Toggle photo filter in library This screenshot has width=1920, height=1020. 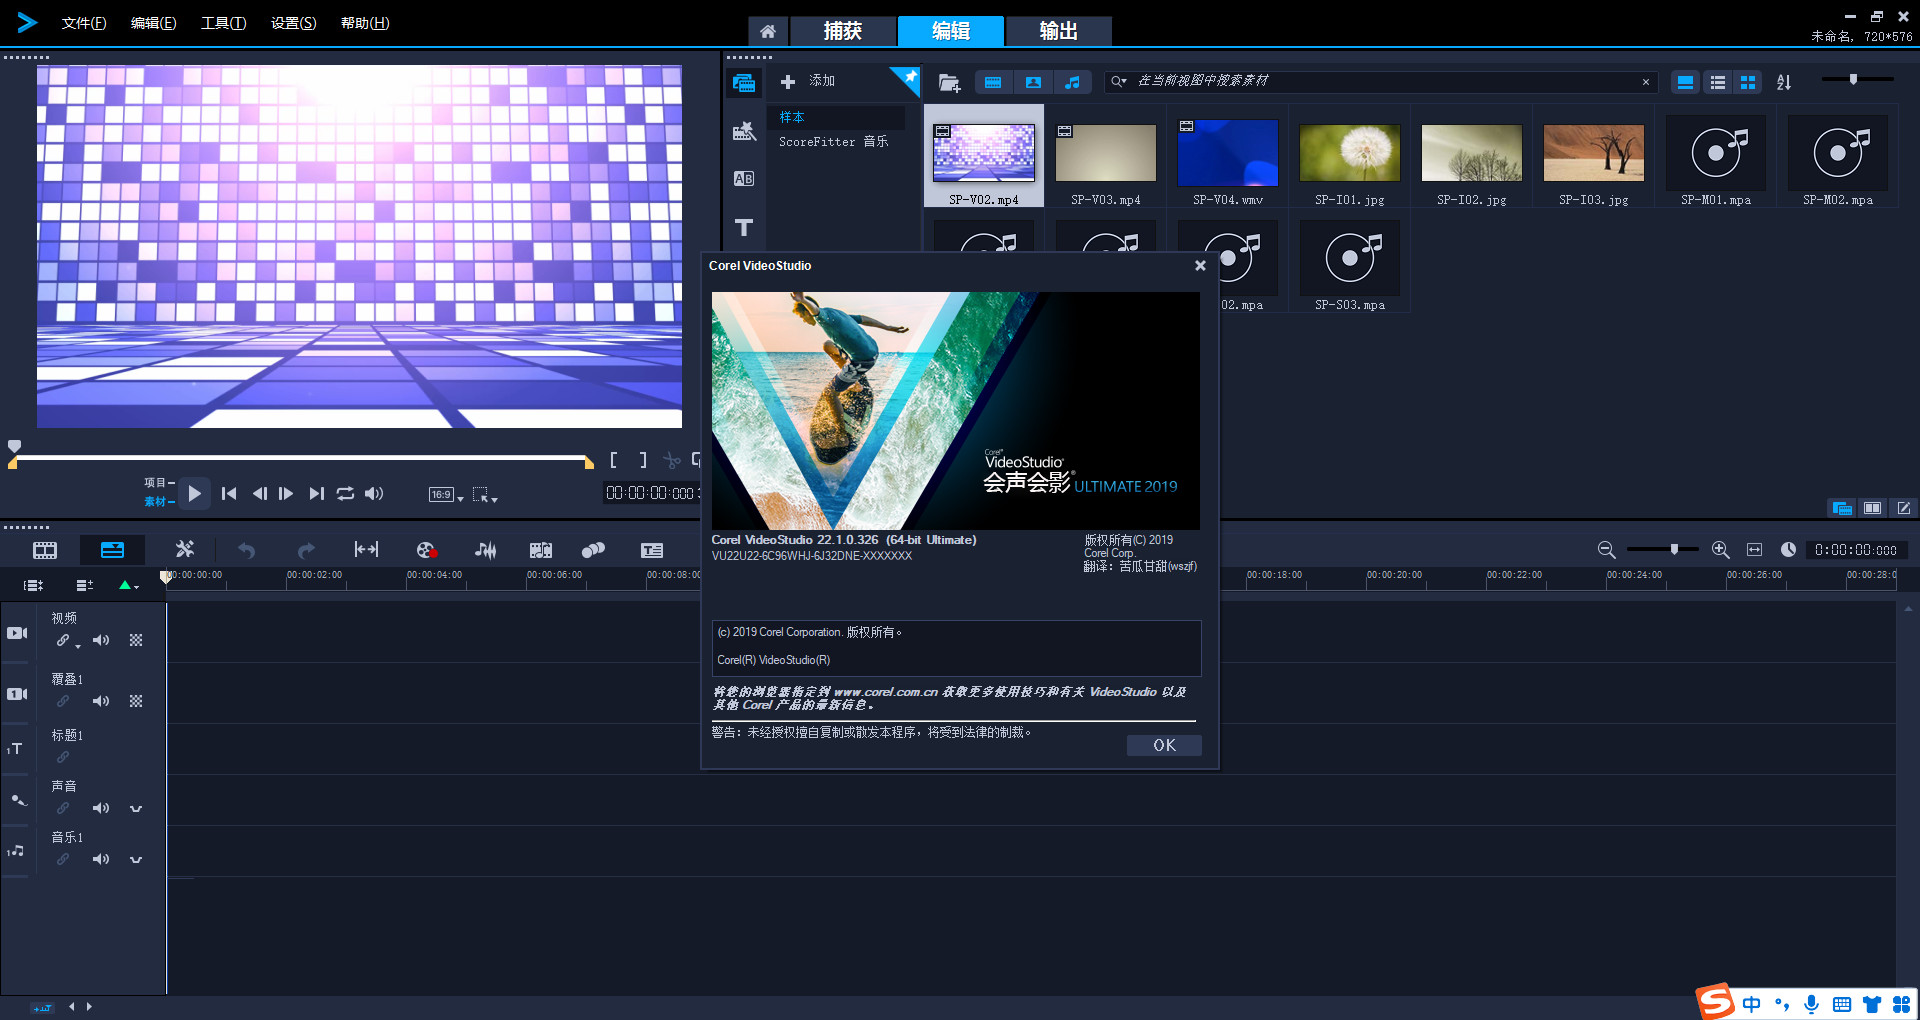[x=1033, y=83]
